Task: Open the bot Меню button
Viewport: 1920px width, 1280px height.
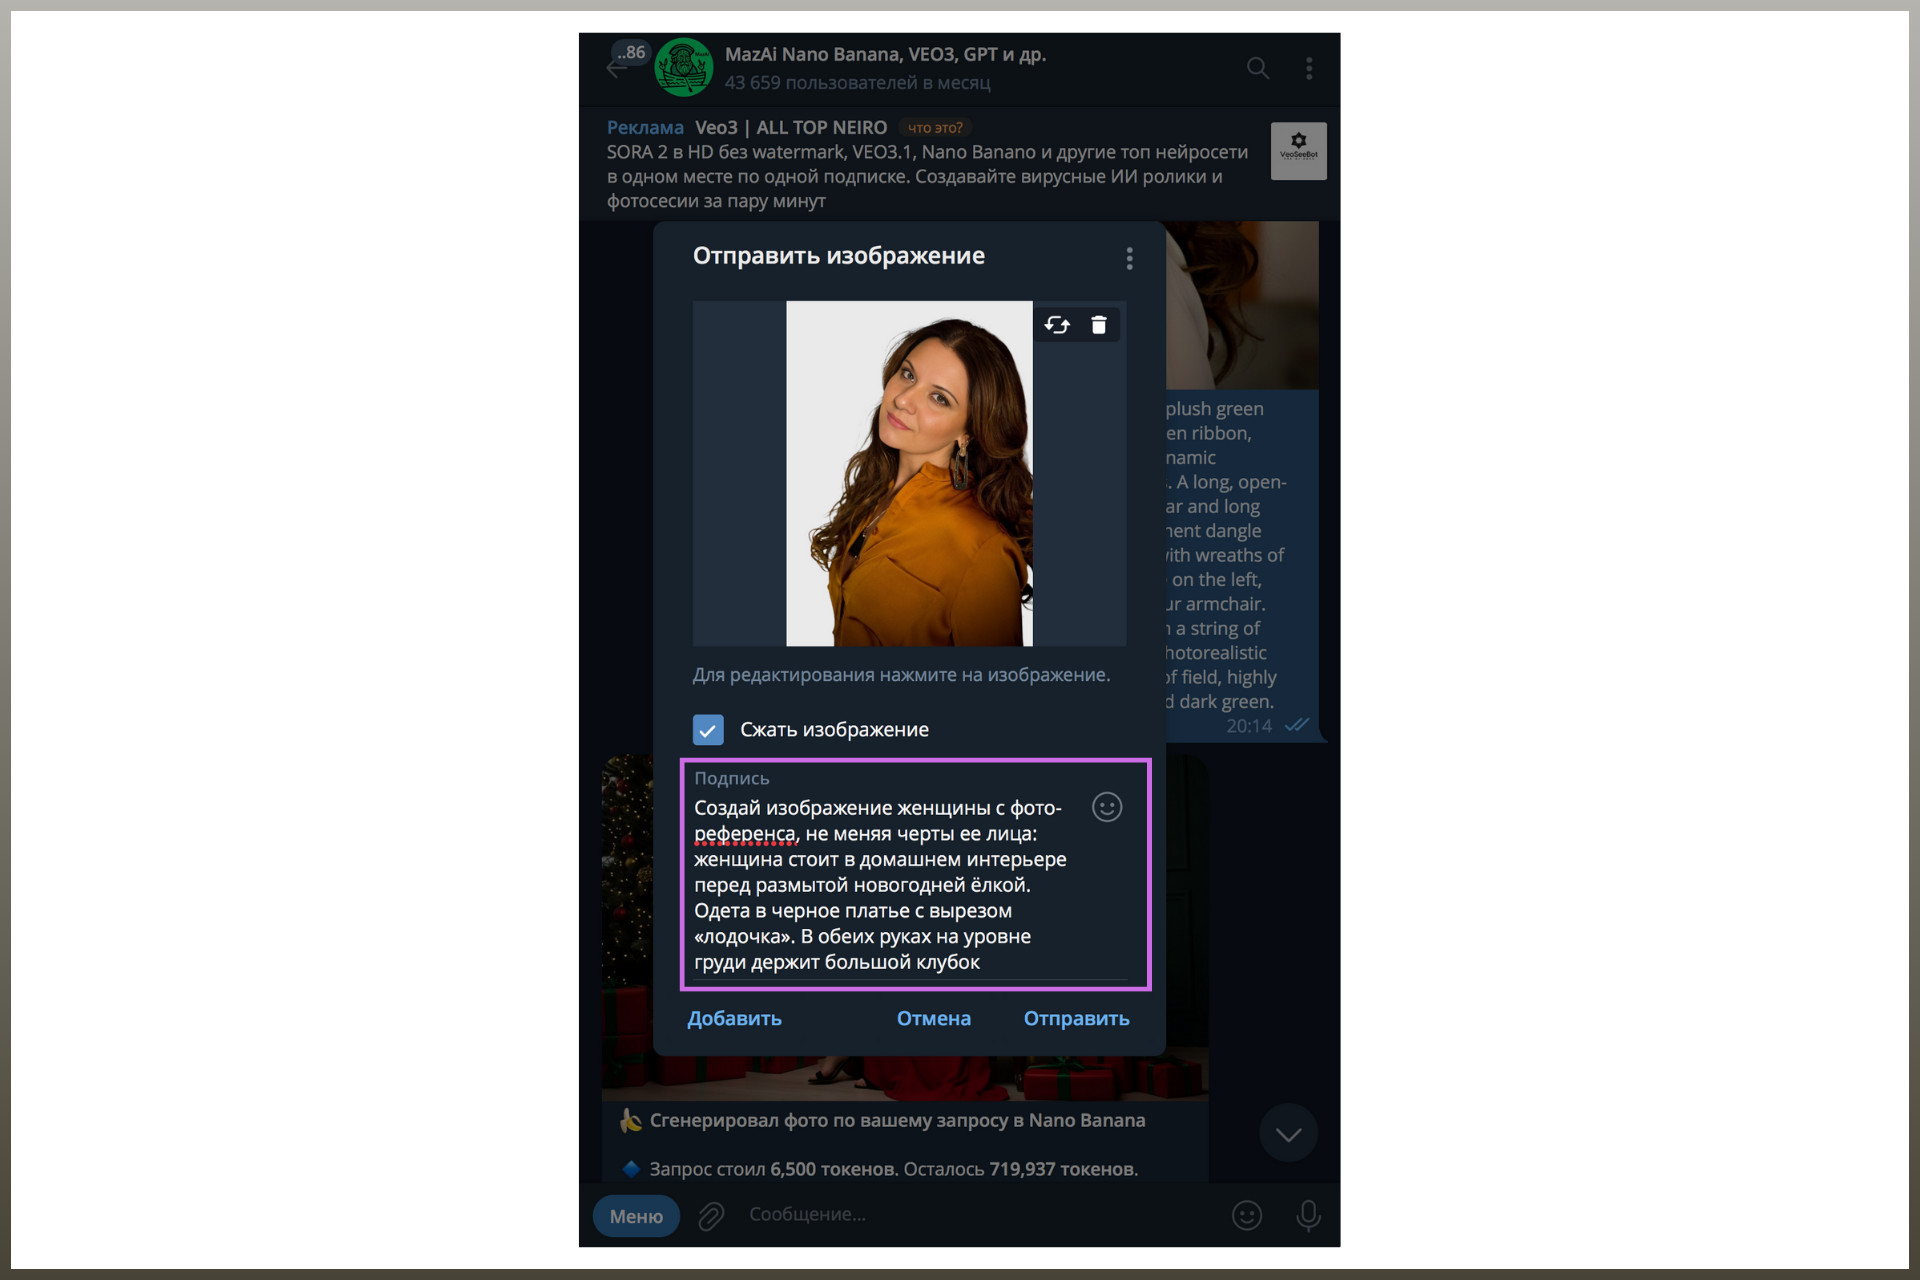Action: pos(636,1216)
